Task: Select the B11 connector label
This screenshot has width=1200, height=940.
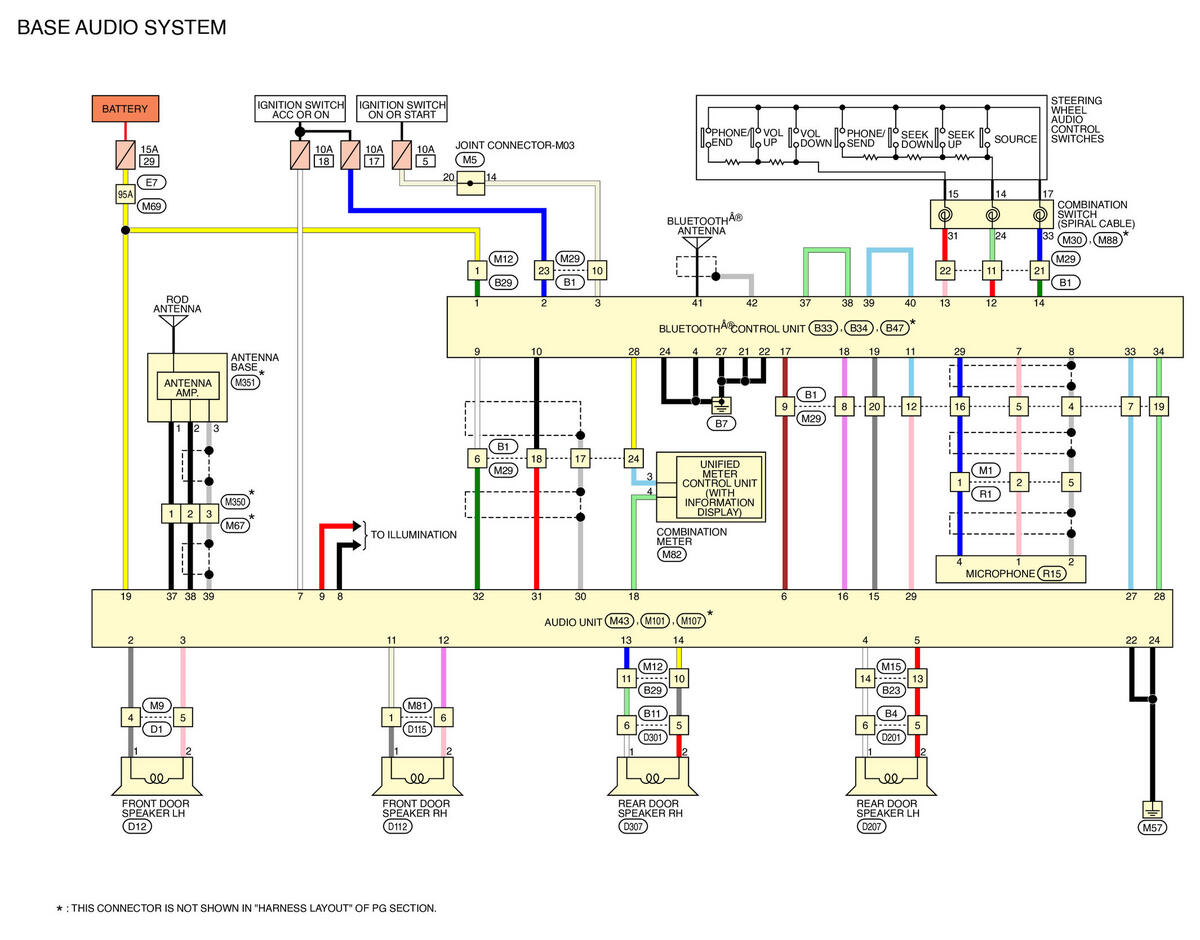Action: coord(654,713)
